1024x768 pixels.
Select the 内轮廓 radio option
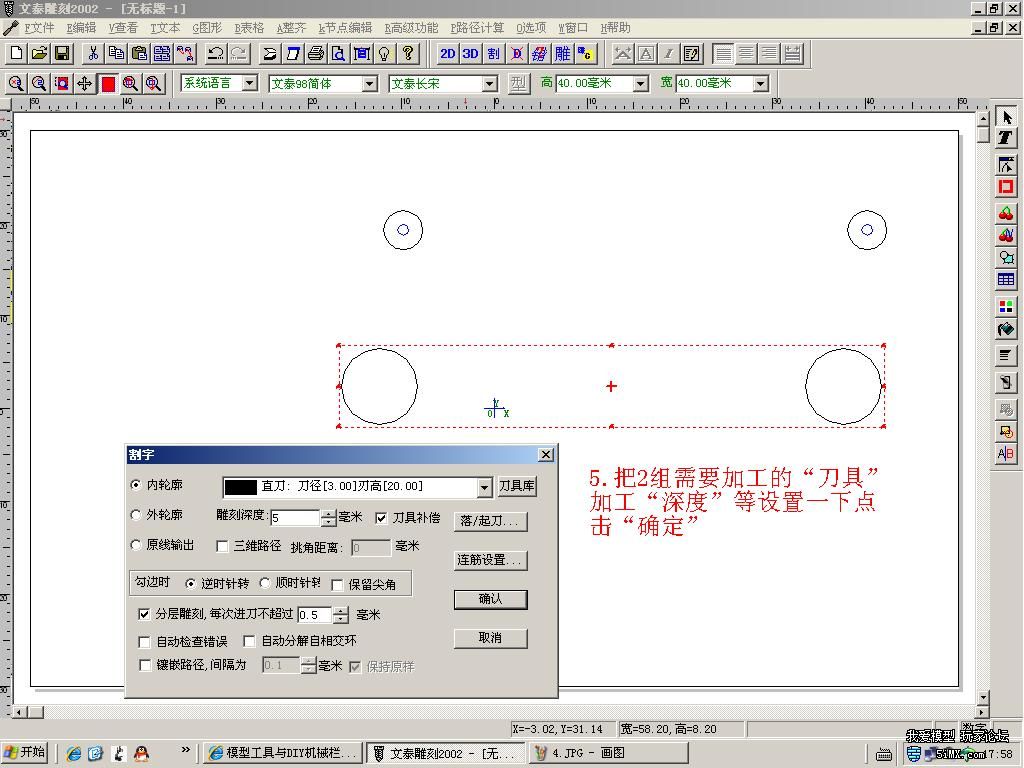pyautogui.click(x=136, y=485)
